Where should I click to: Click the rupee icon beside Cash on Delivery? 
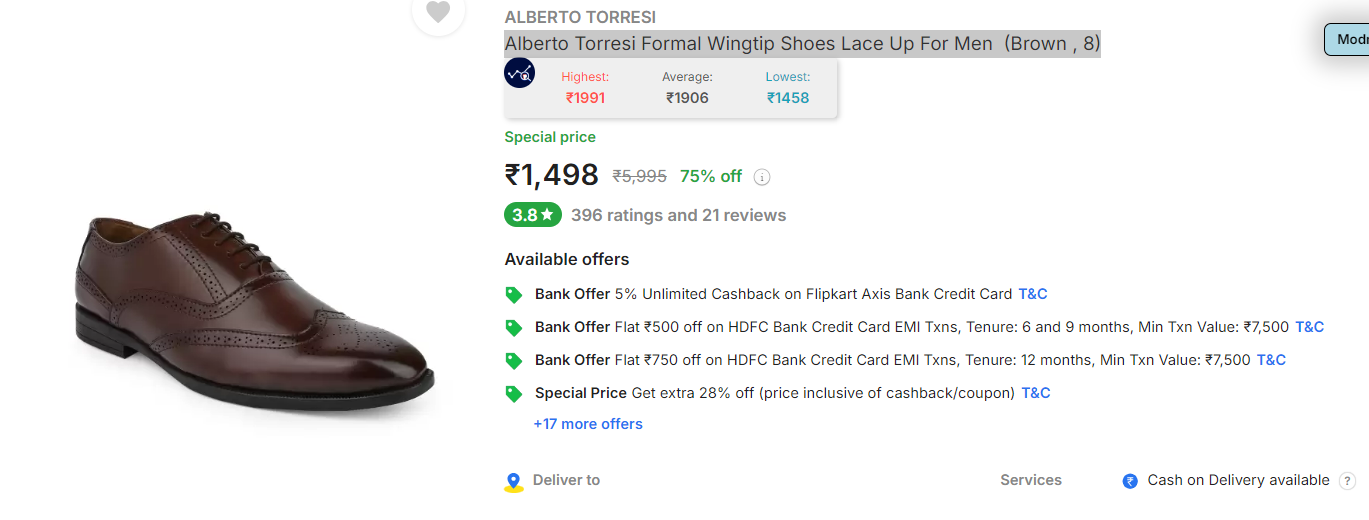1130,481
